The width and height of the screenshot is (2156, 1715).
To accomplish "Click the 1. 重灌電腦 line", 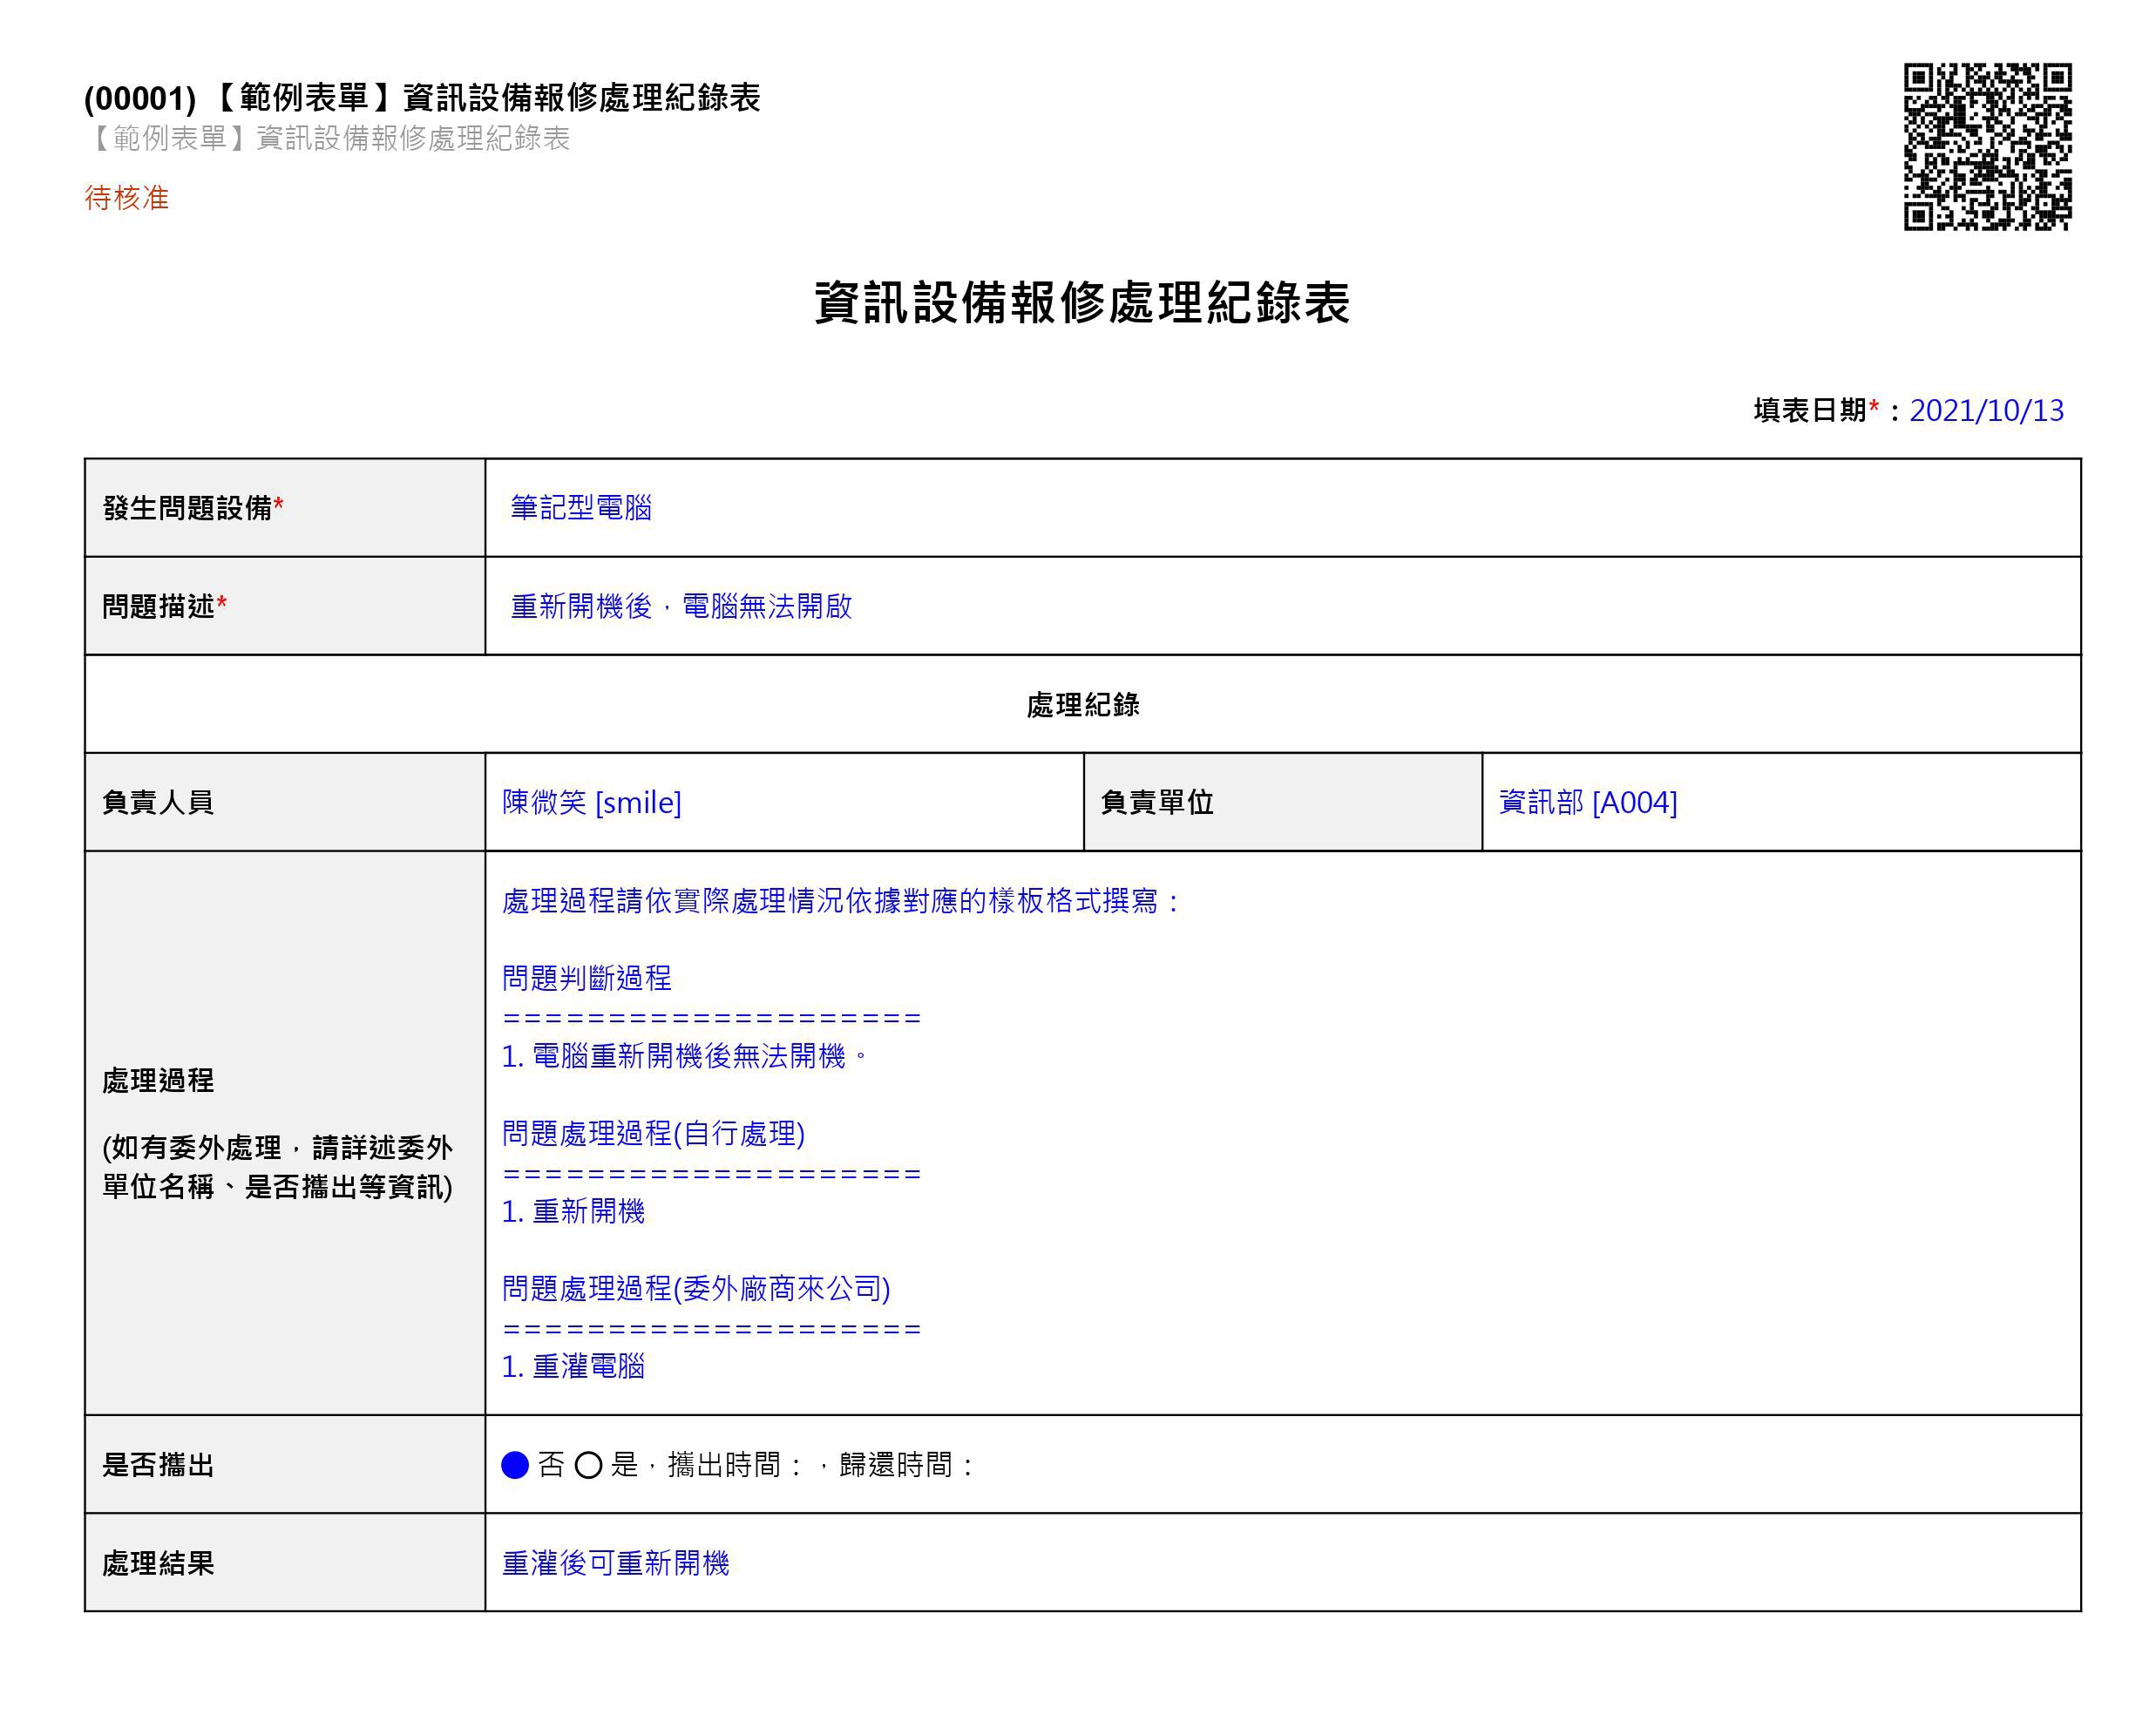I will click(574, 1367).
